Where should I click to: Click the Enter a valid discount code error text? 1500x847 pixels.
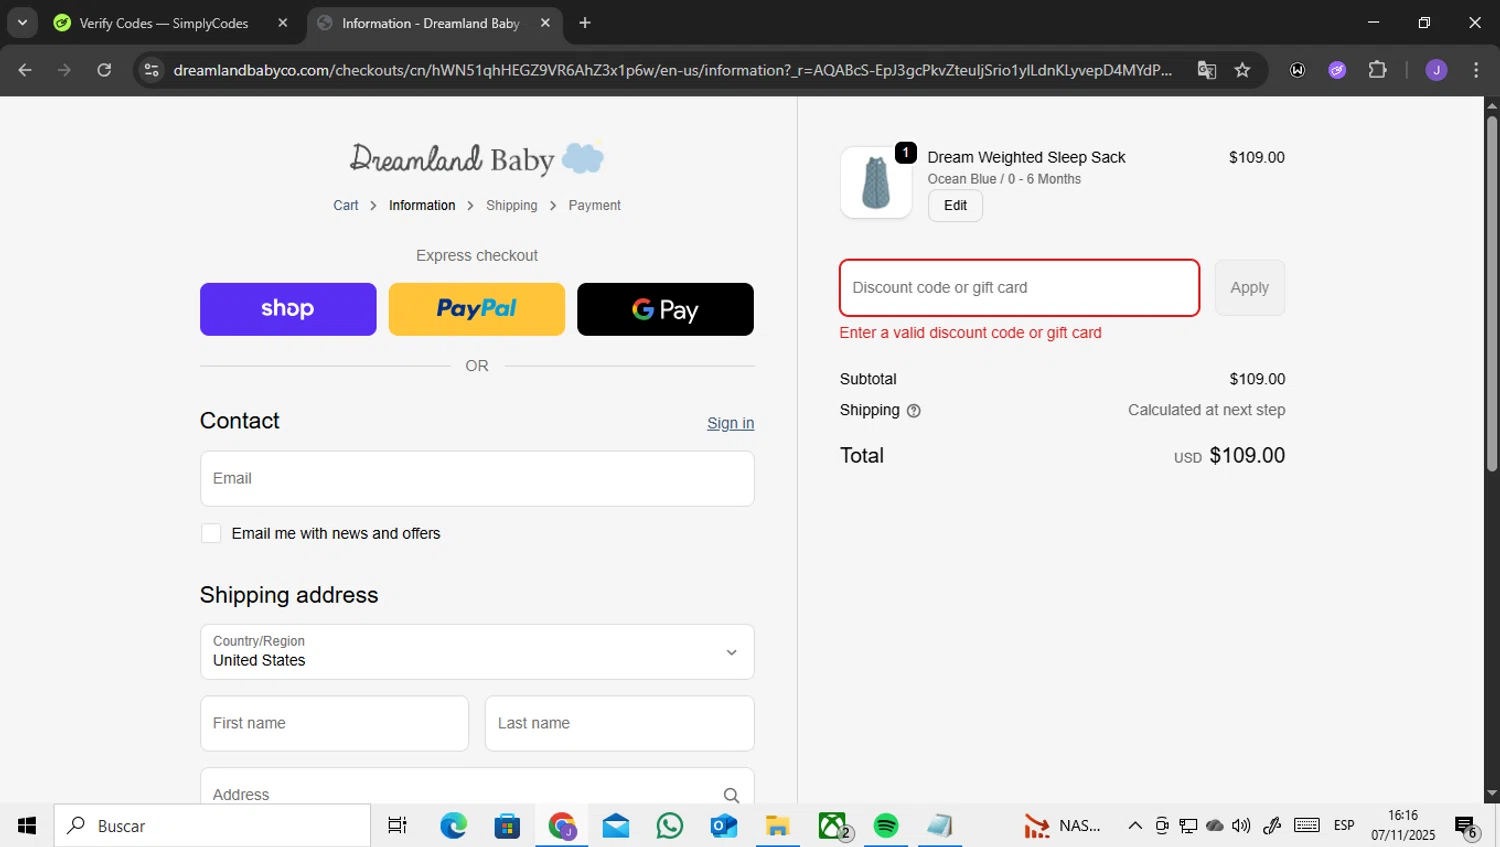[971, 333]
